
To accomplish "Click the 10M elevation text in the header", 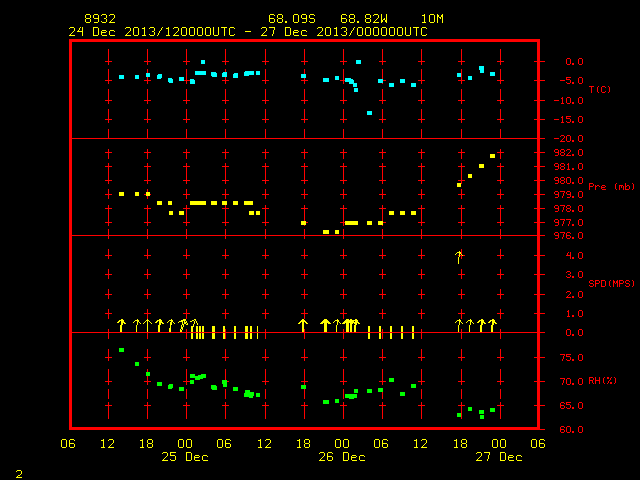I will coord(432,19).
